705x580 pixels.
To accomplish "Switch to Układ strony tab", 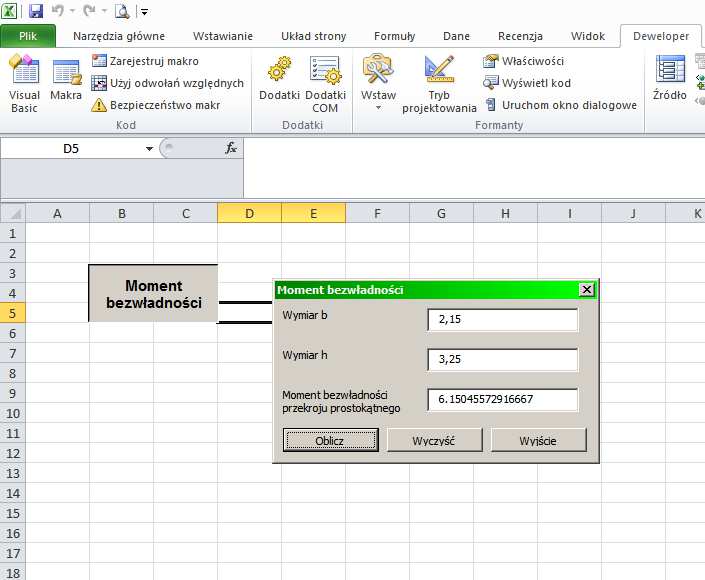I will click(x=313, y=36).
